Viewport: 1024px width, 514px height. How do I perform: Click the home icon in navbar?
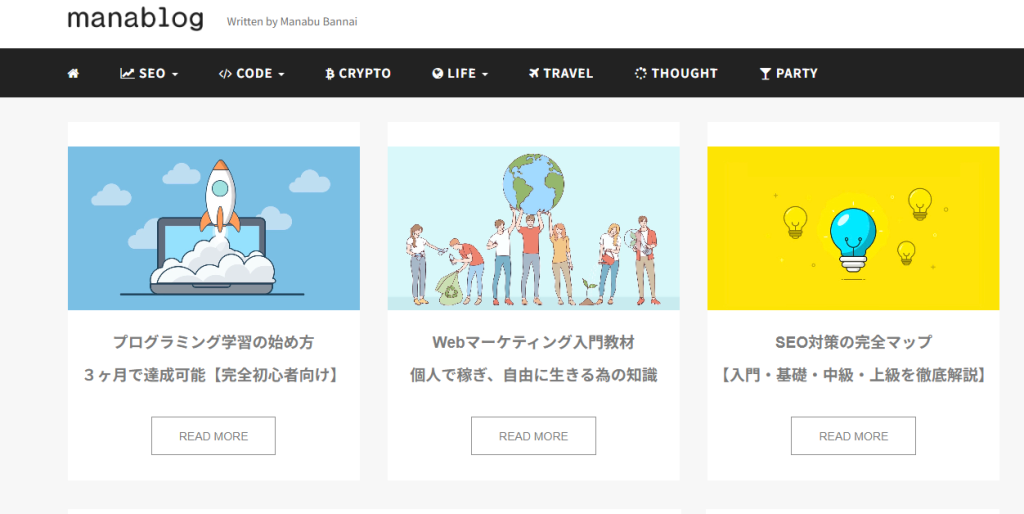[x=73, y=73]
